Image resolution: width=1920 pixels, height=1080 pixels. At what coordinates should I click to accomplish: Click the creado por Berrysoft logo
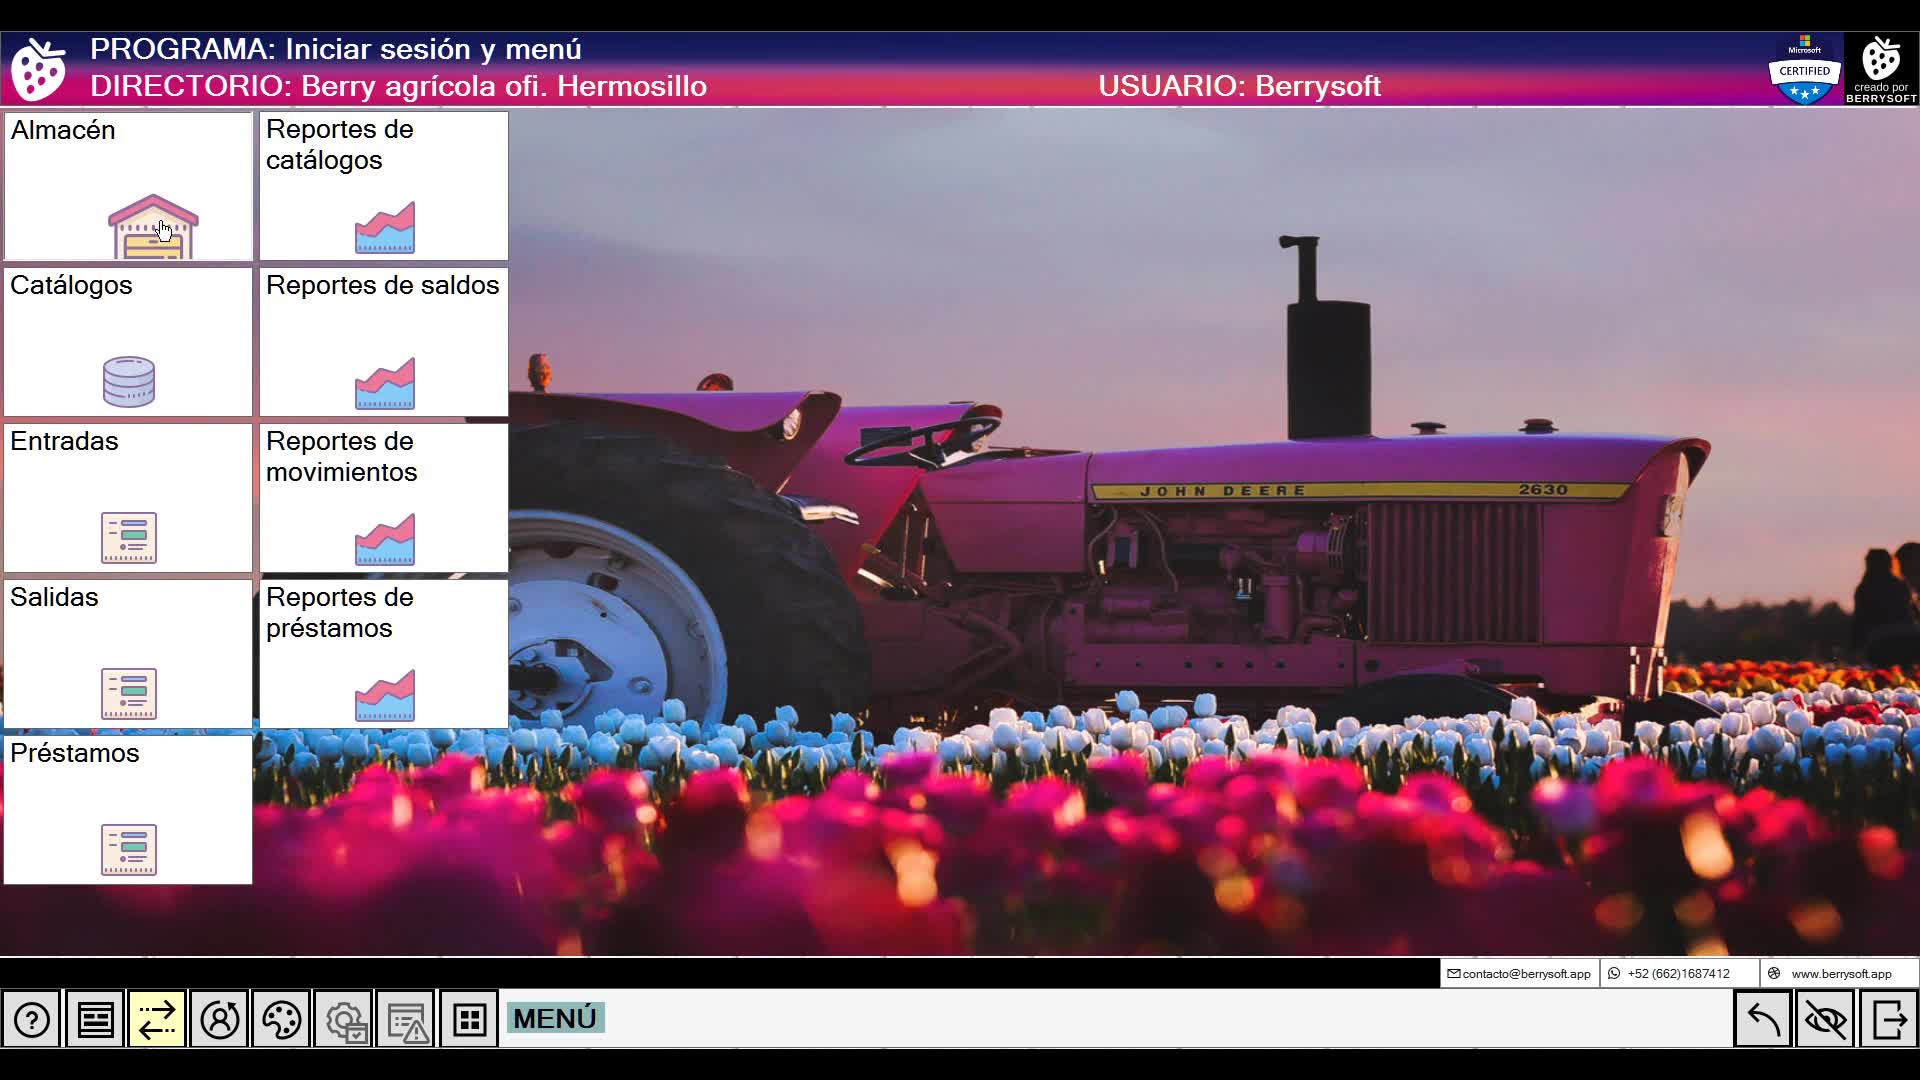click(1881, 69)
